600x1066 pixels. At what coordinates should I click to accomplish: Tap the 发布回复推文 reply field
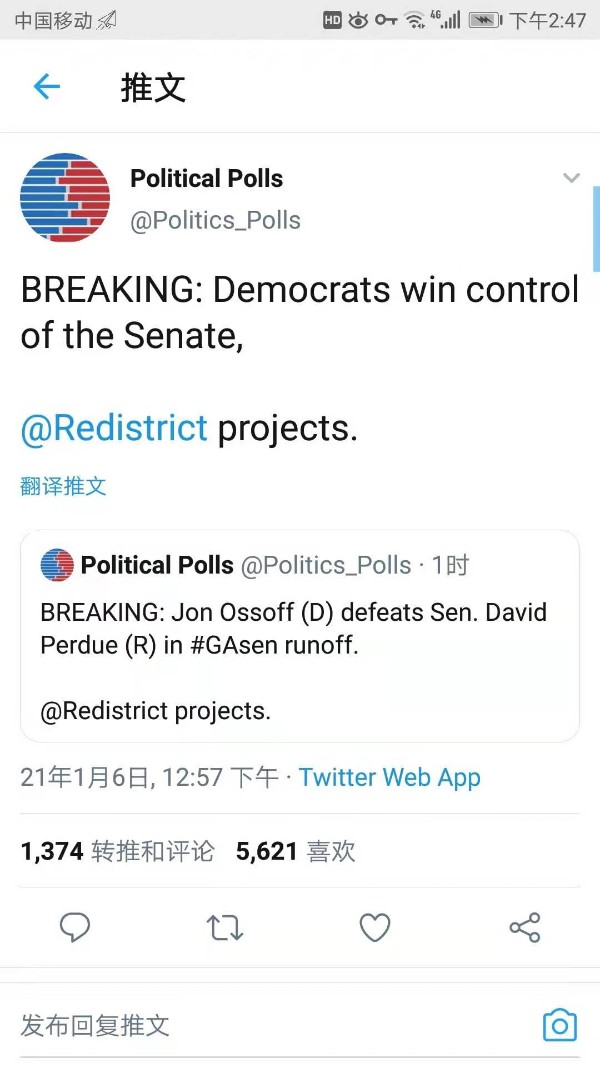272,1025
